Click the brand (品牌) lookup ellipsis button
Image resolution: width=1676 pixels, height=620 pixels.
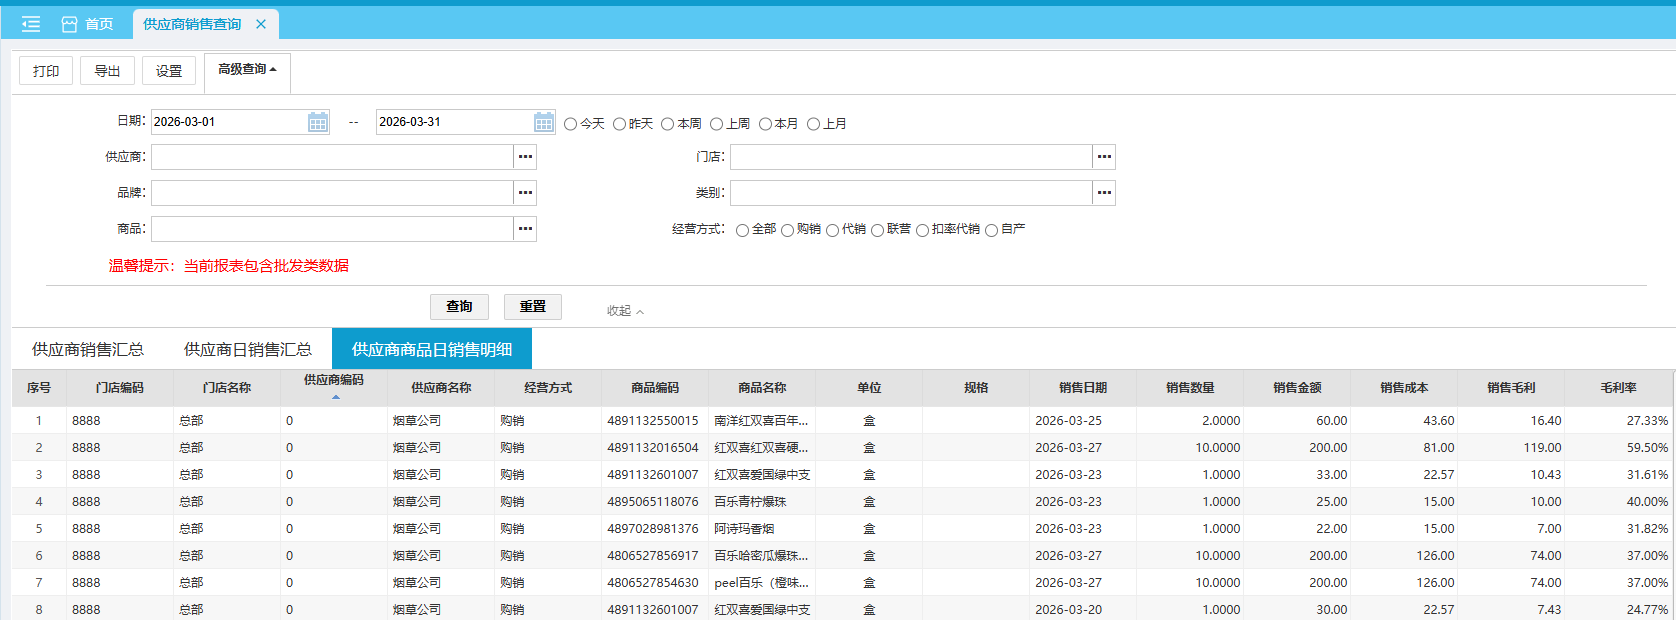point(525,193)
